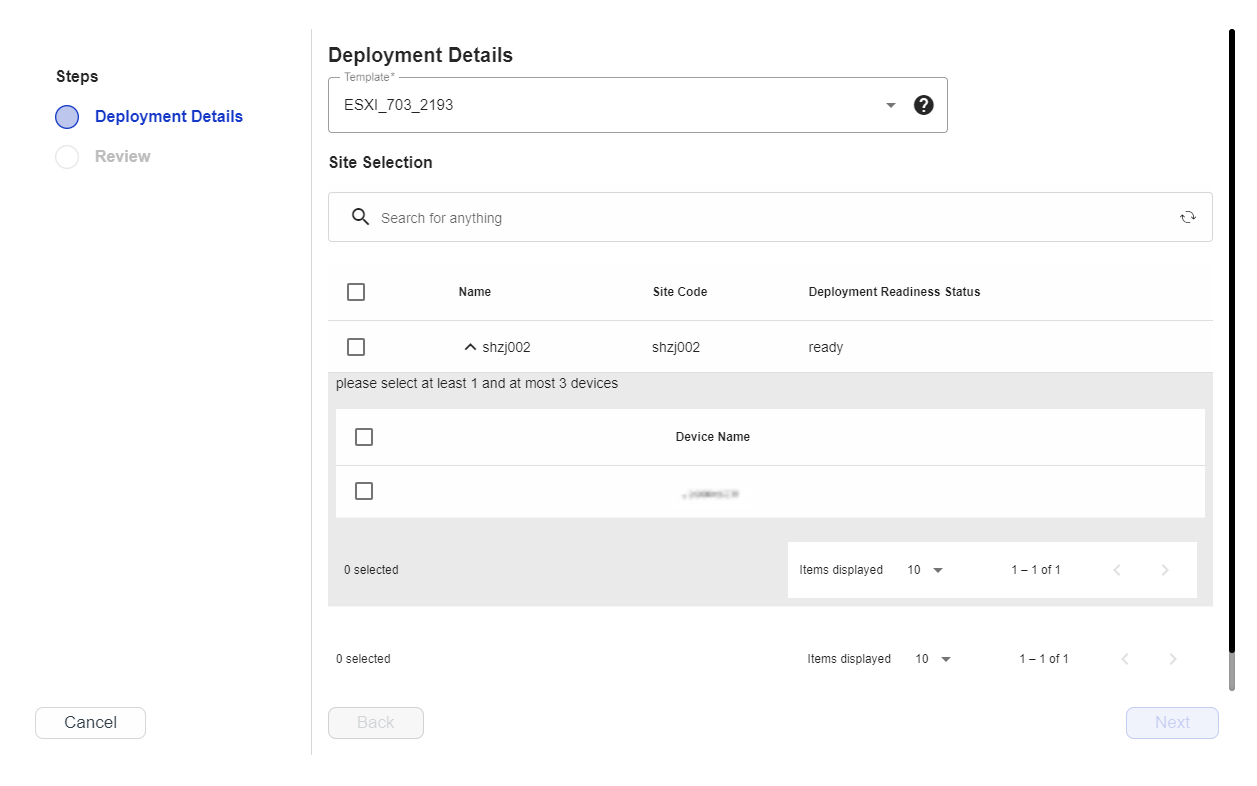Click previous page arrow in device table
1257x786 pixels.
[x=1117, y=570]
